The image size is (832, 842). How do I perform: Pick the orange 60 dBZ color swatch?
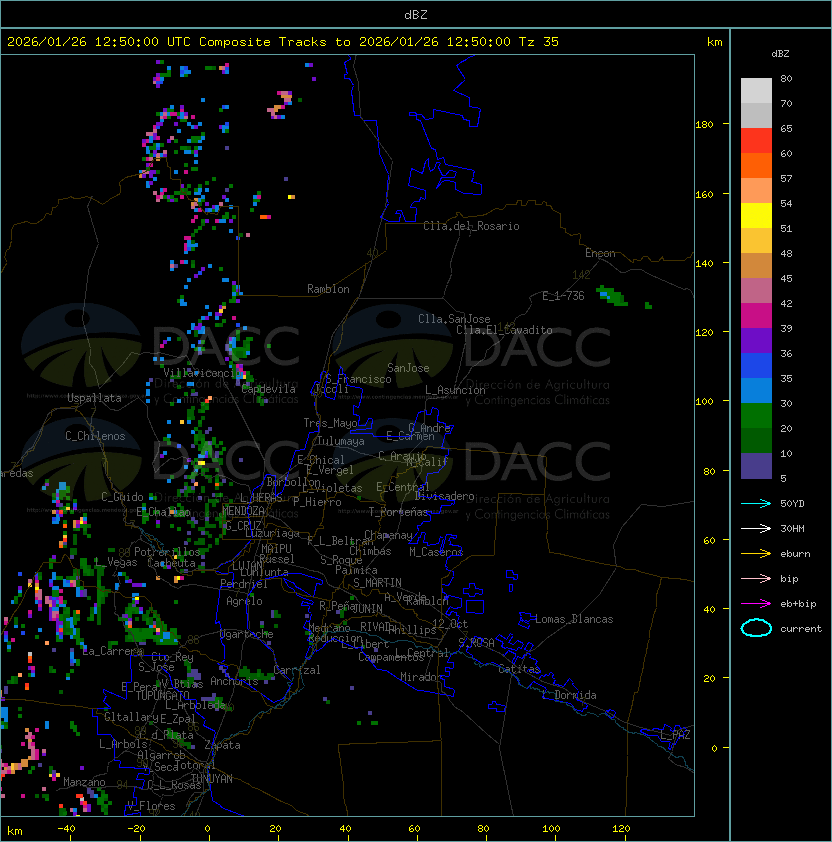coord(756,165)
